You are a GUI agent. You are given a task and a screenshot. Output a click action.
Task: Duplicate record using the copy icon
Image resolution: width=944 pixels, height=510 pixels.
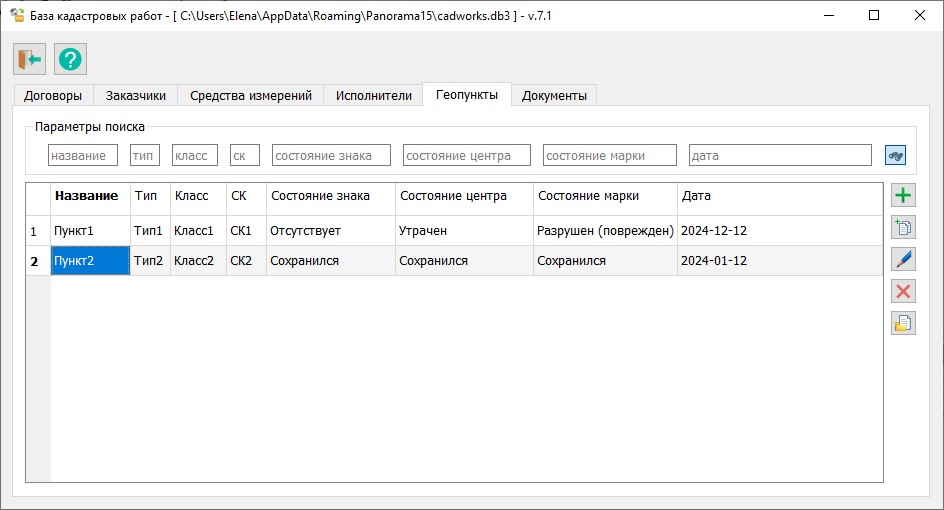pyautogui.click(x=903, y=227)
